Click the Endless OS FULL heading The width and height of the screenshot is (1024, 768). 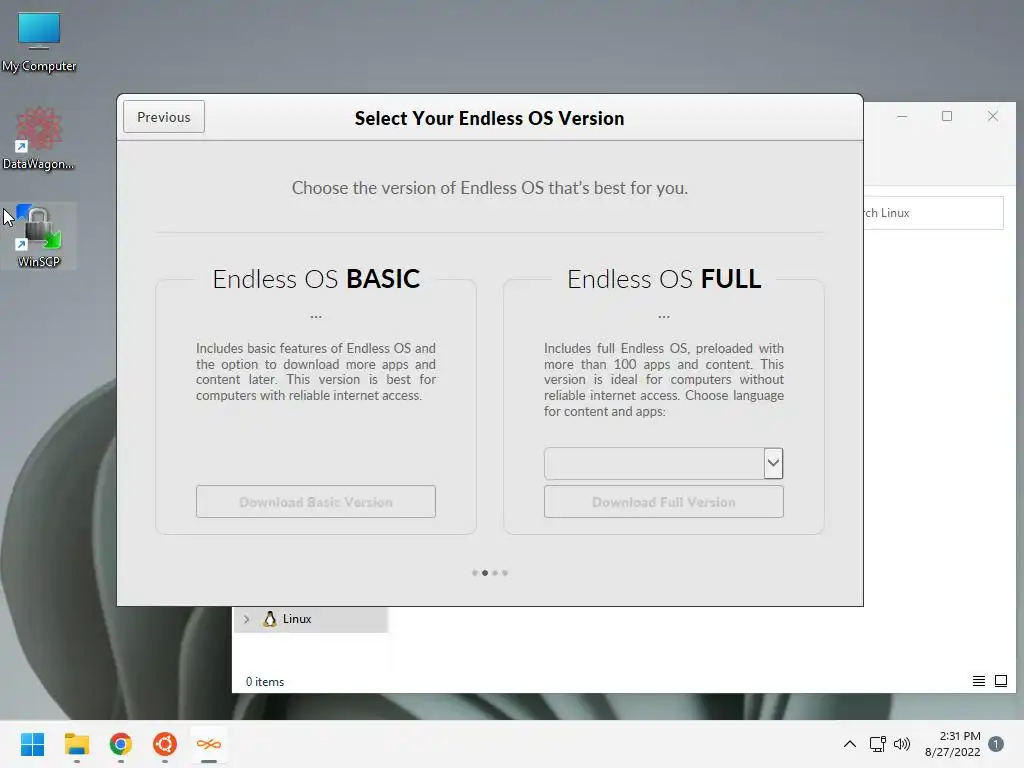pos(664,279)
